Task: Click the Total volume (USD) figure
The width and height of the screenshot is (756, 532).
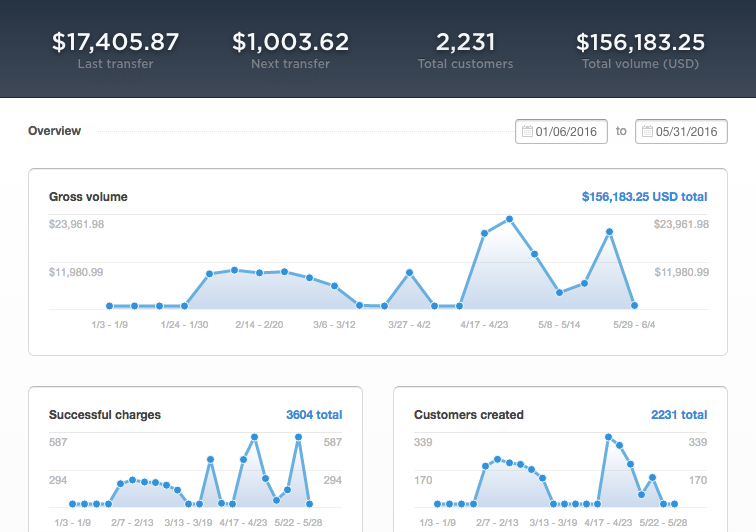Action: point(640,42)
